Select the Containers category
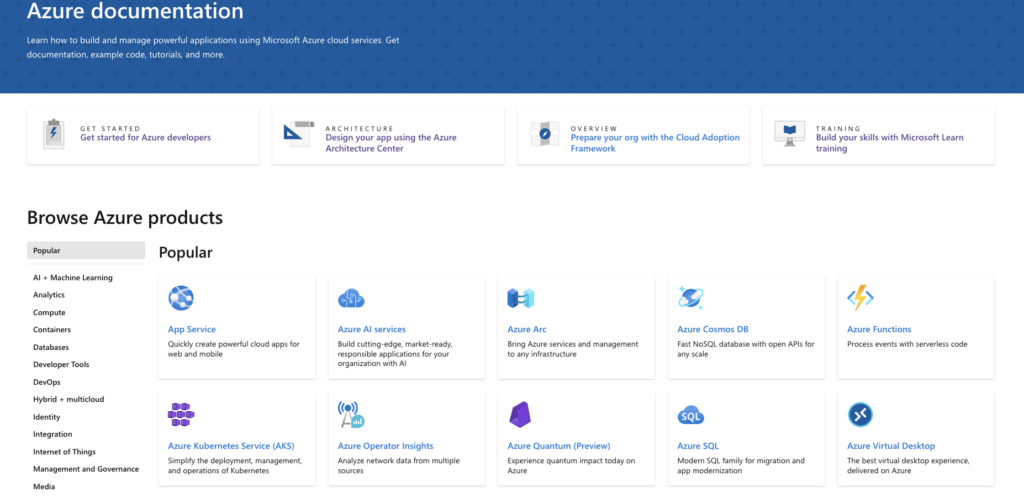 pos(52,330)
